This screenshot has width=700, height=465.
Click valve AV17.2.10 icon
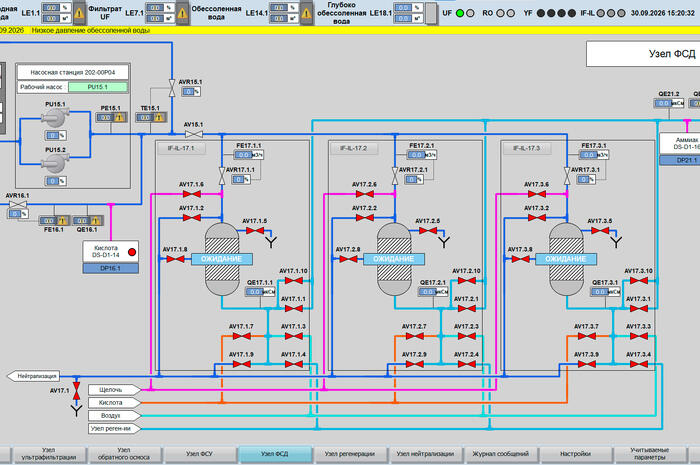coord(467,281)
